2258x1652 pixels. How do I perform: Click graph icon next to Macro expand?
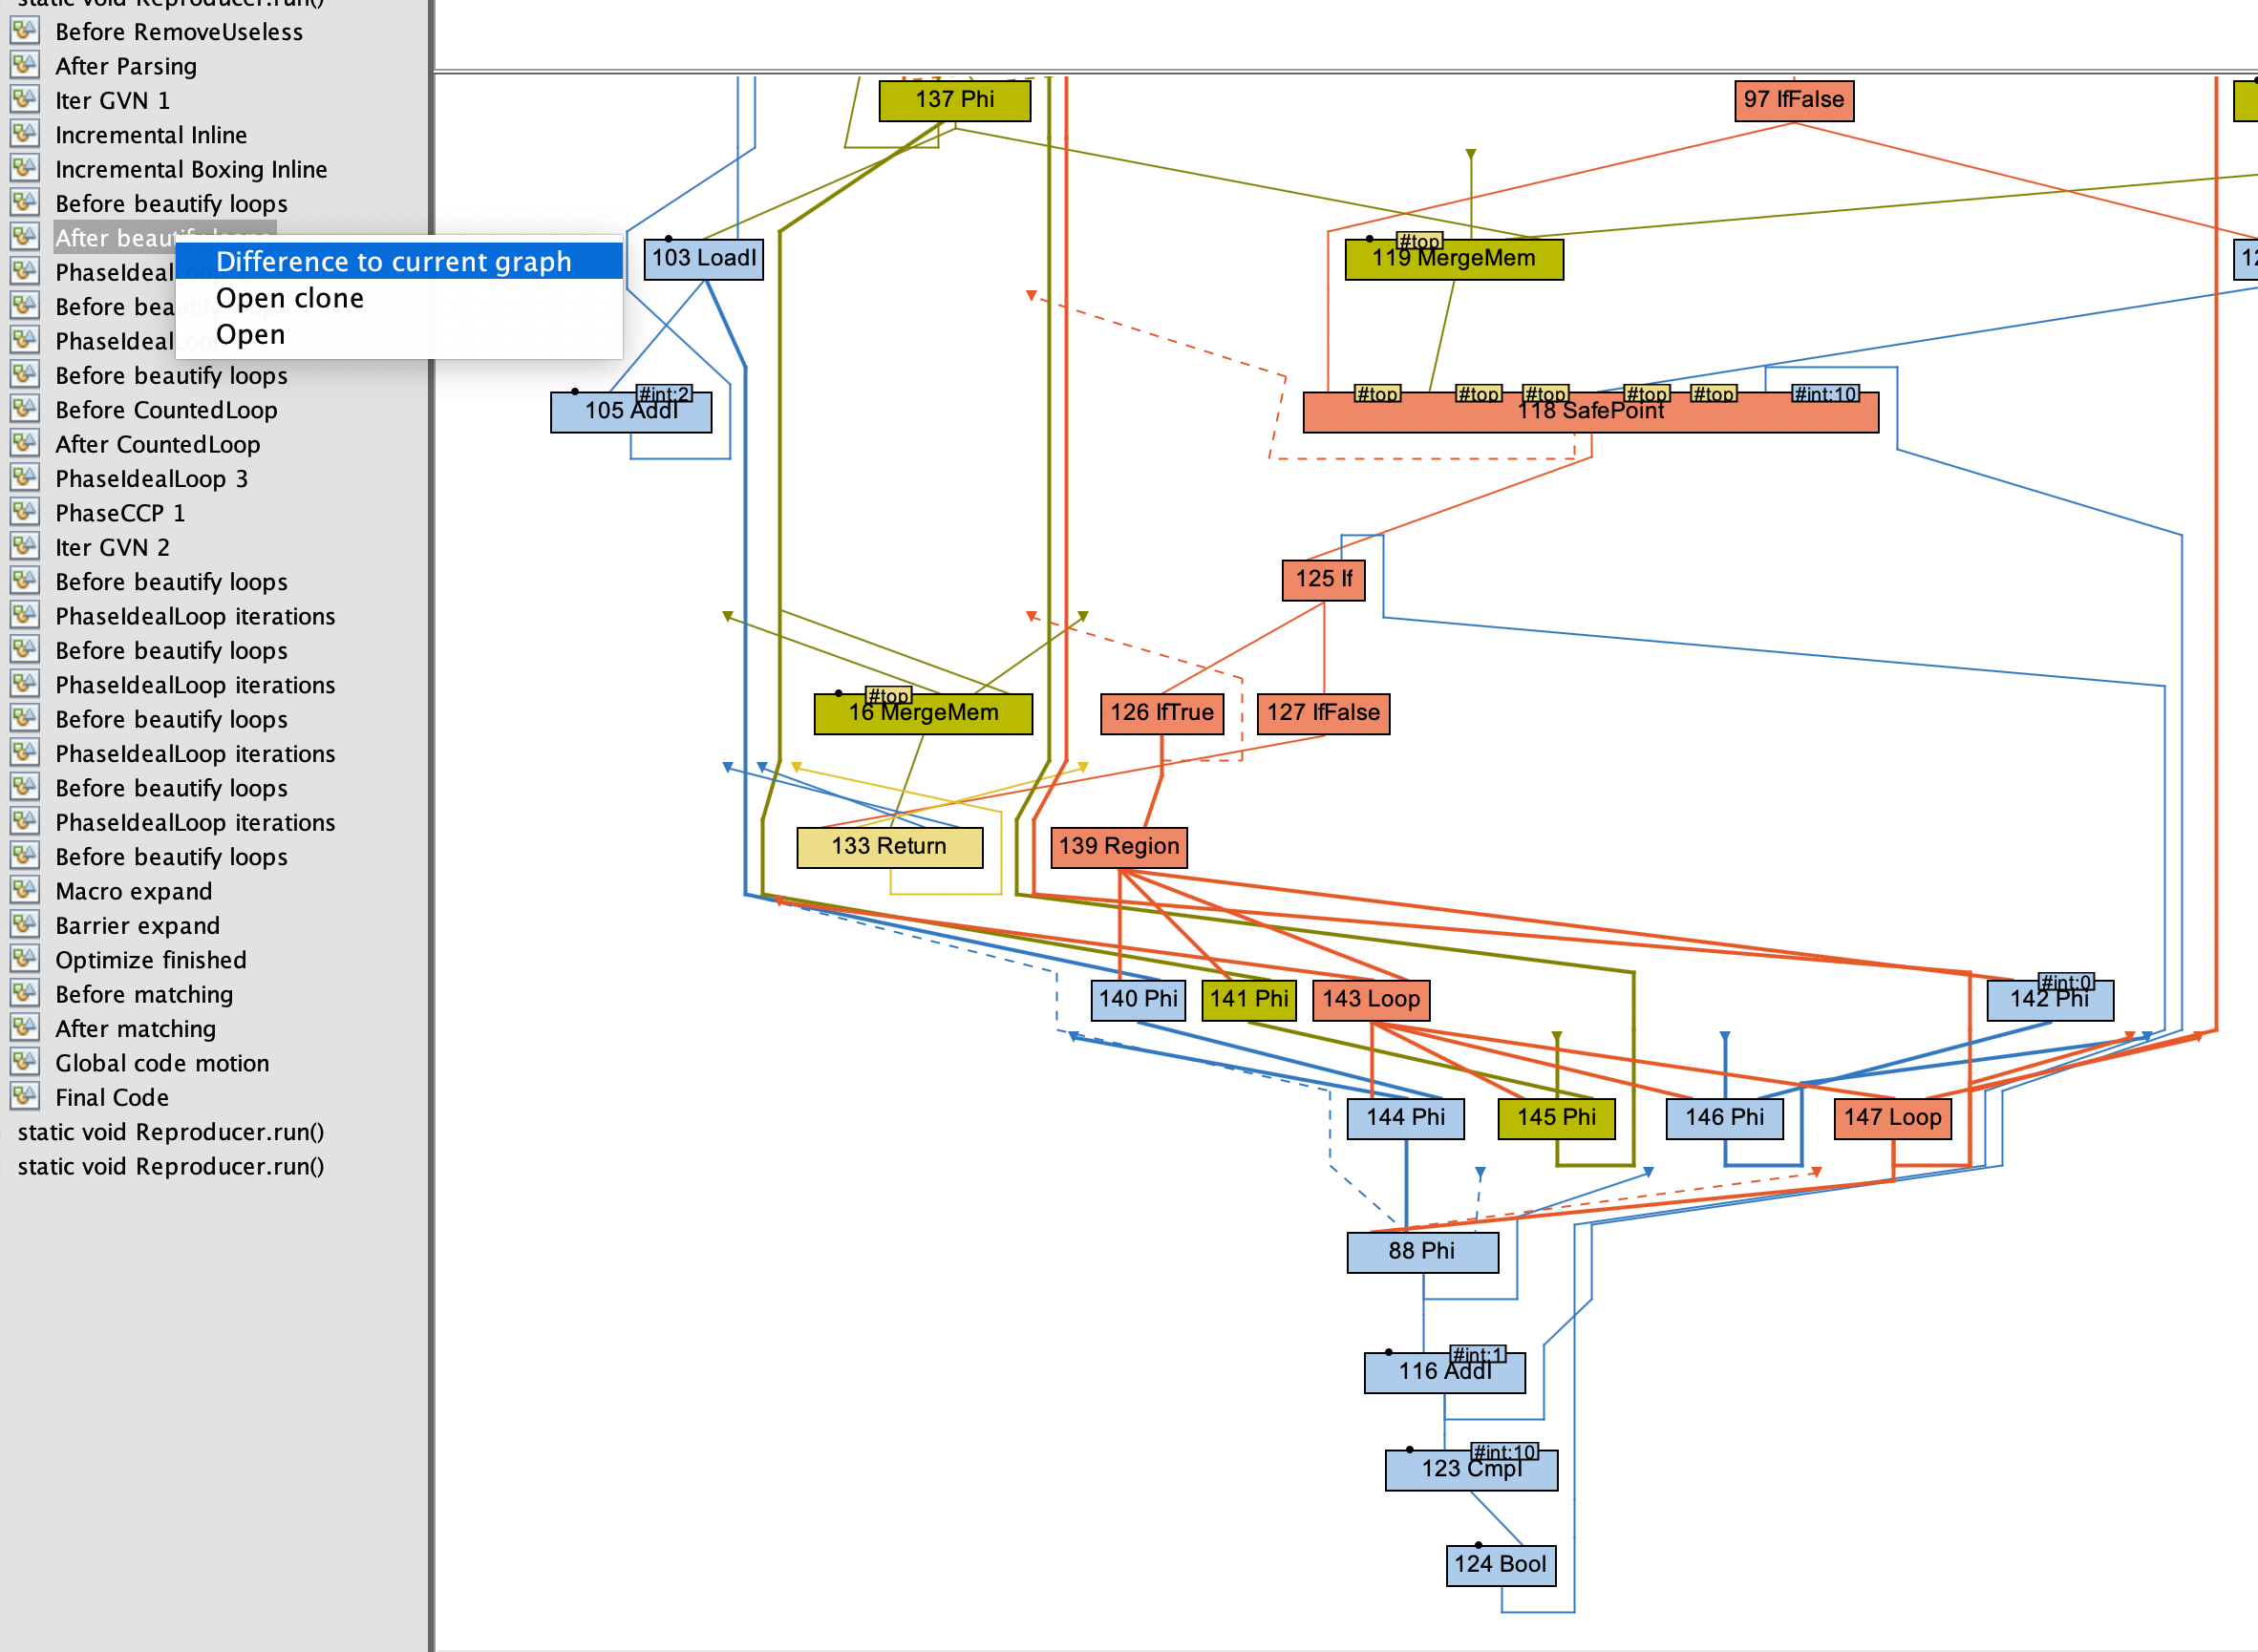tap(24, 890)
